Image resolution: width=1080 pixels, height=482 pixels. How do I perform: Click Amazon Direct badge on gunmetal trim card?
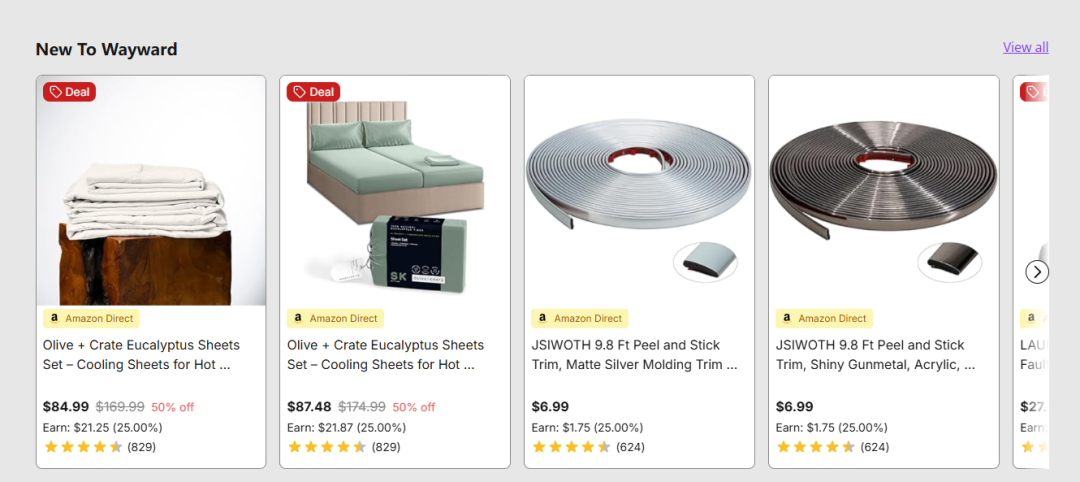824,319
